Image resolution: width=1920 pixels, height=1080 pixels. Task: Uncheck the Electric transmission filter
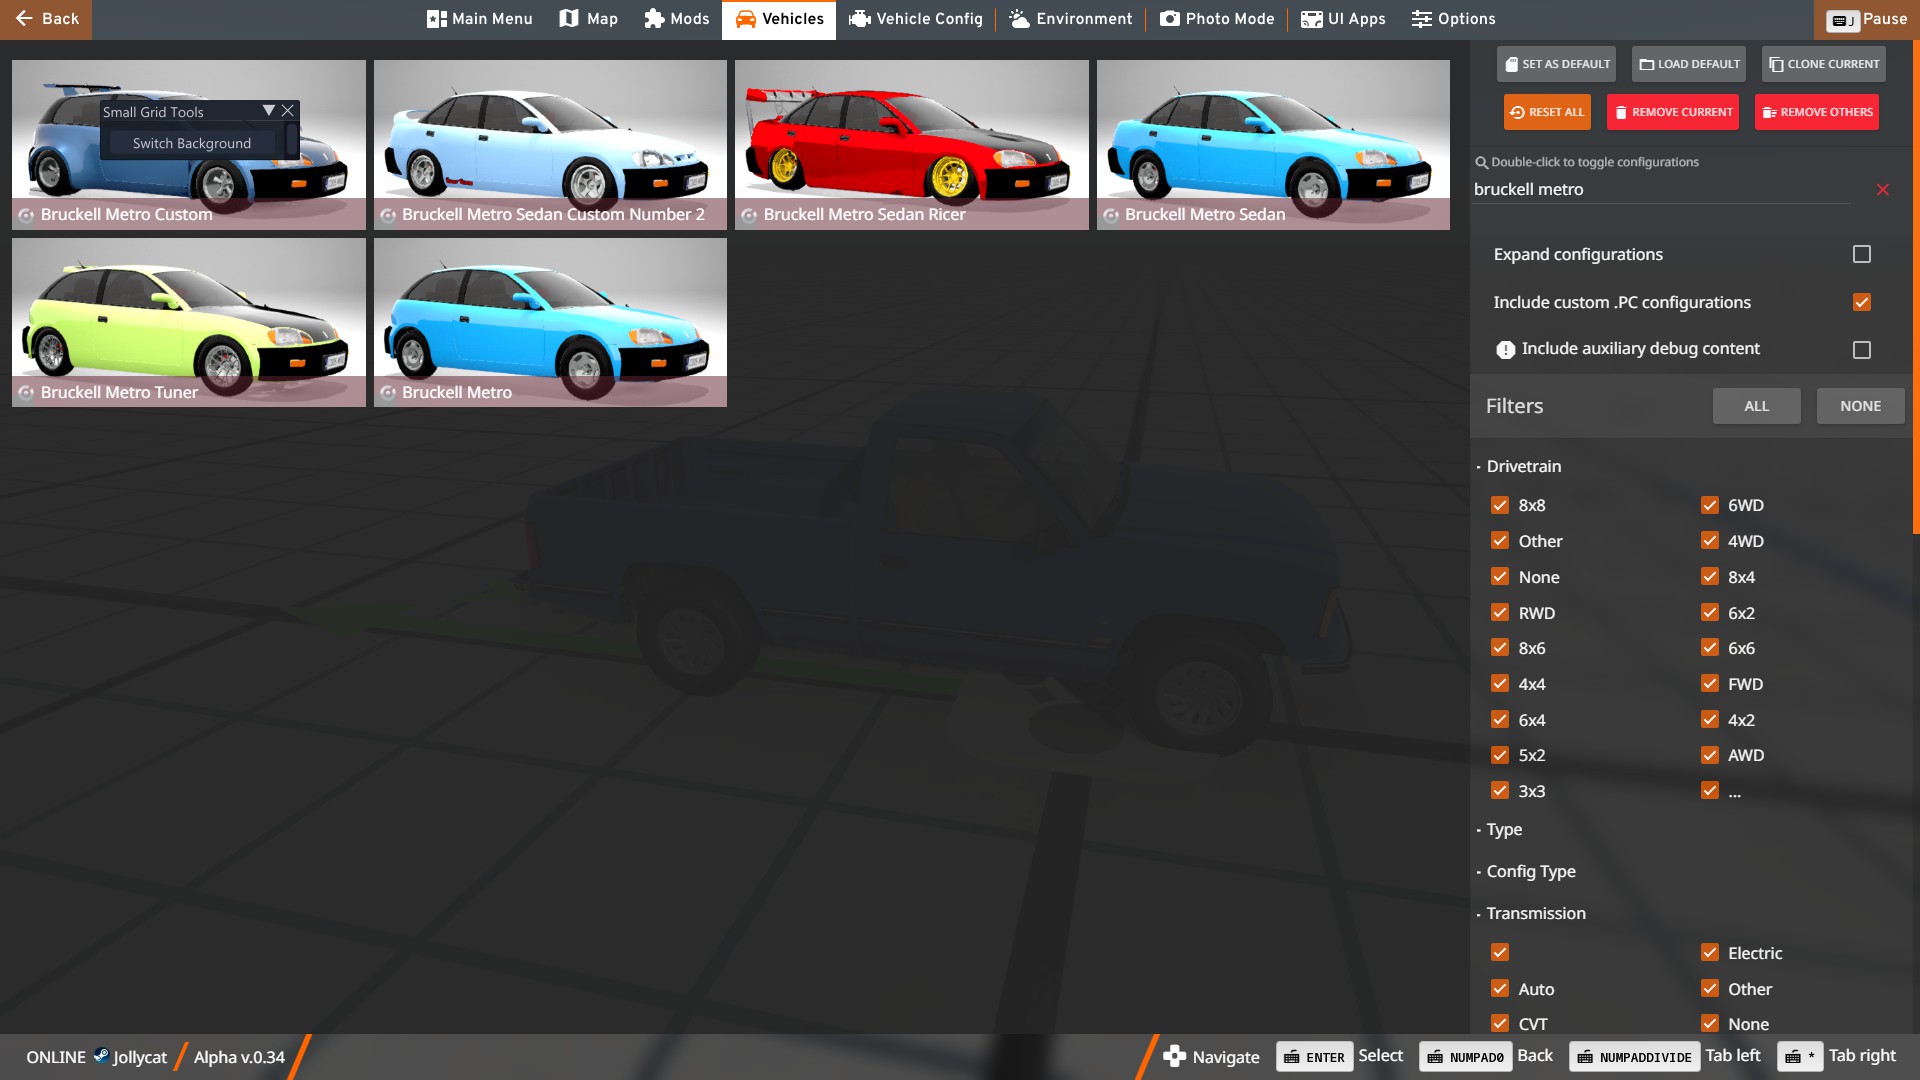click(x=1709, y=953)
